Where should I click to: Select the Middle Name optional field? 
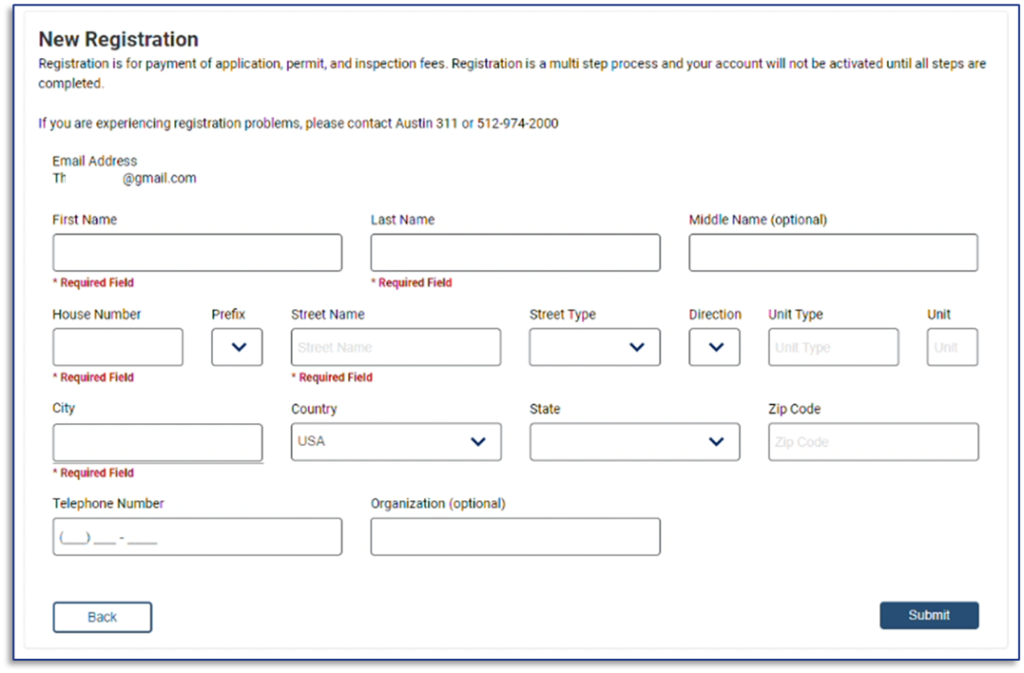pyautogui.click(x=833, y=253)
